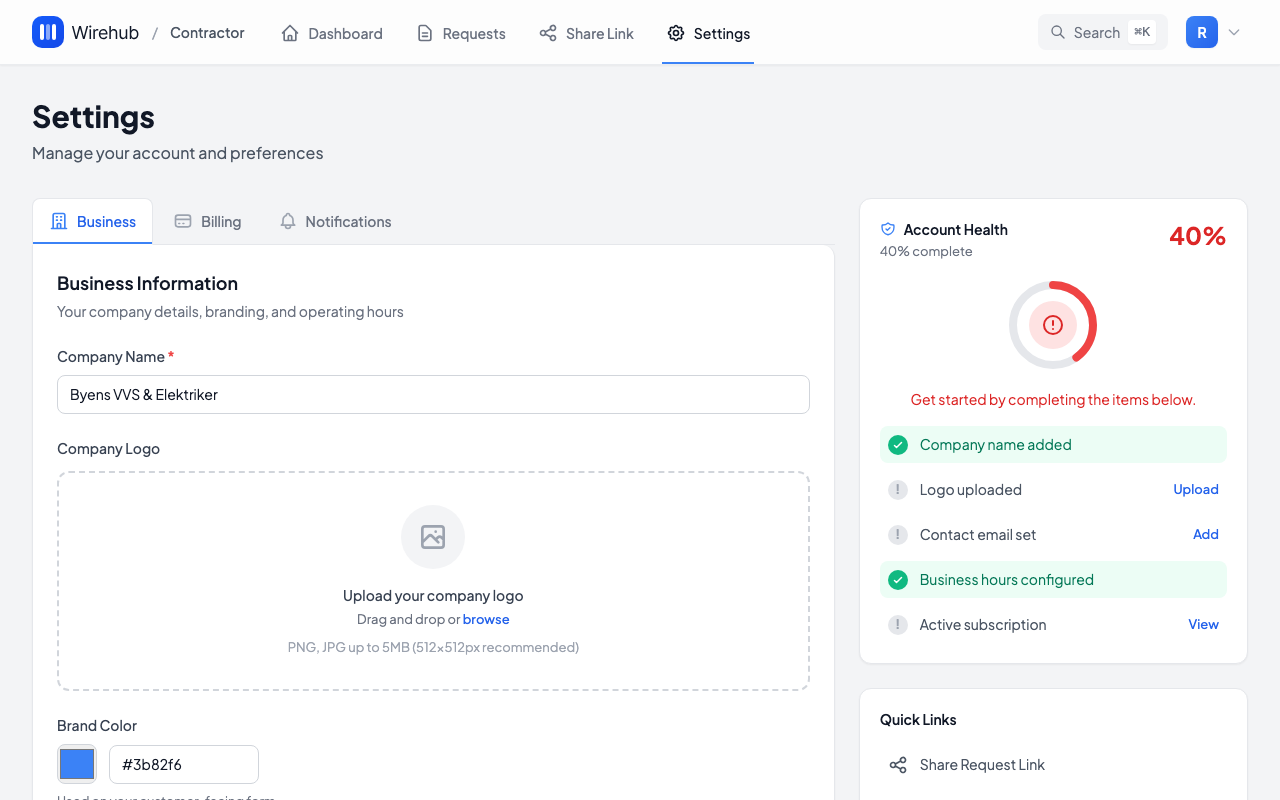Click the shield icon beside Account Health
Viewport: 1280px width, 800px height.
click(888, 229)
